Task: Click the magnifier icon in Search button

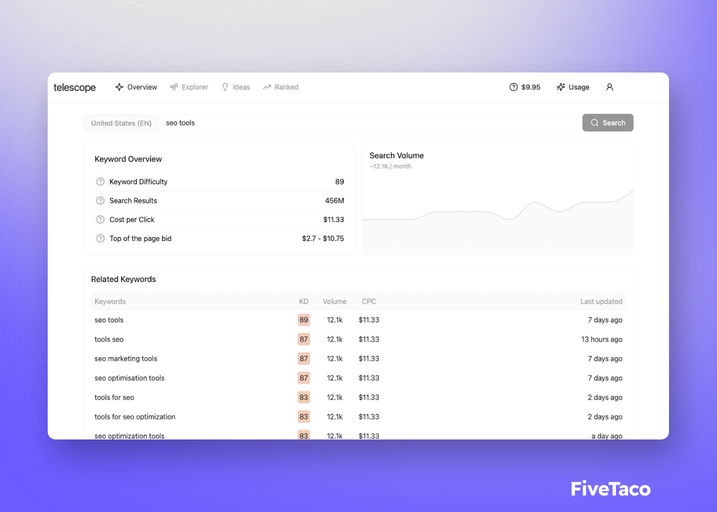Action: pos(594,123)
